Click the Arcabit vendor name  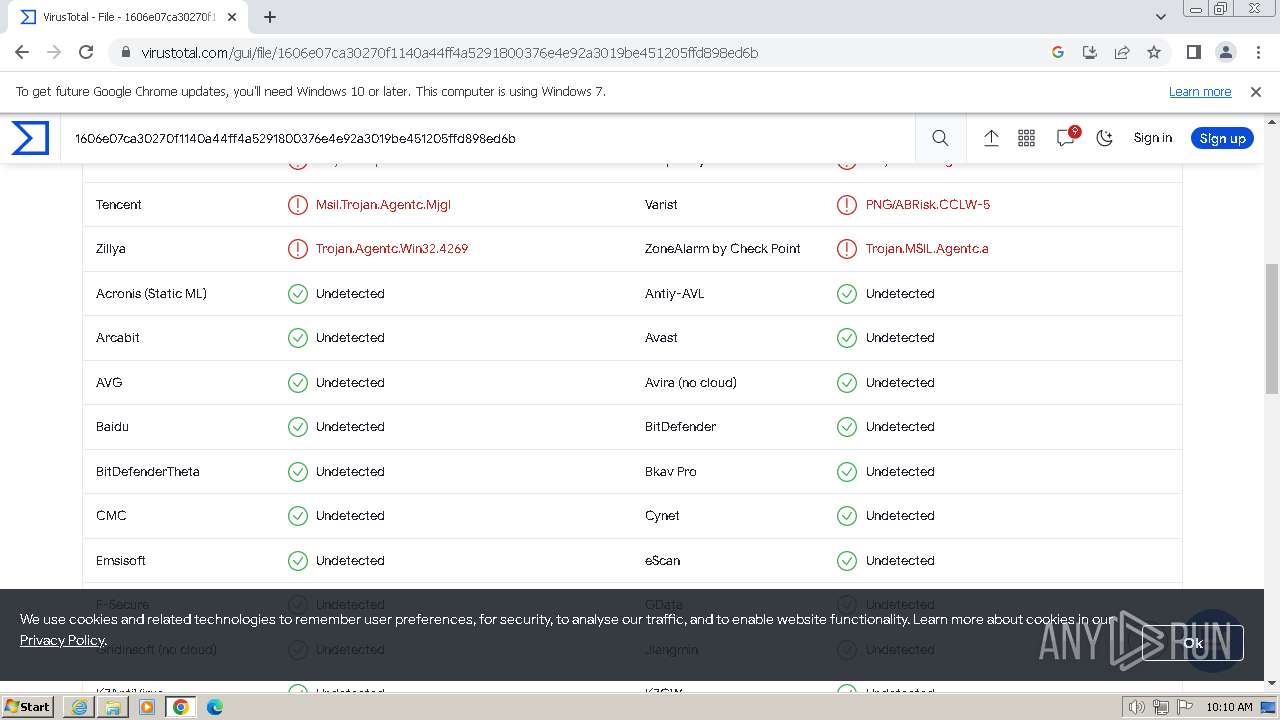118,337
